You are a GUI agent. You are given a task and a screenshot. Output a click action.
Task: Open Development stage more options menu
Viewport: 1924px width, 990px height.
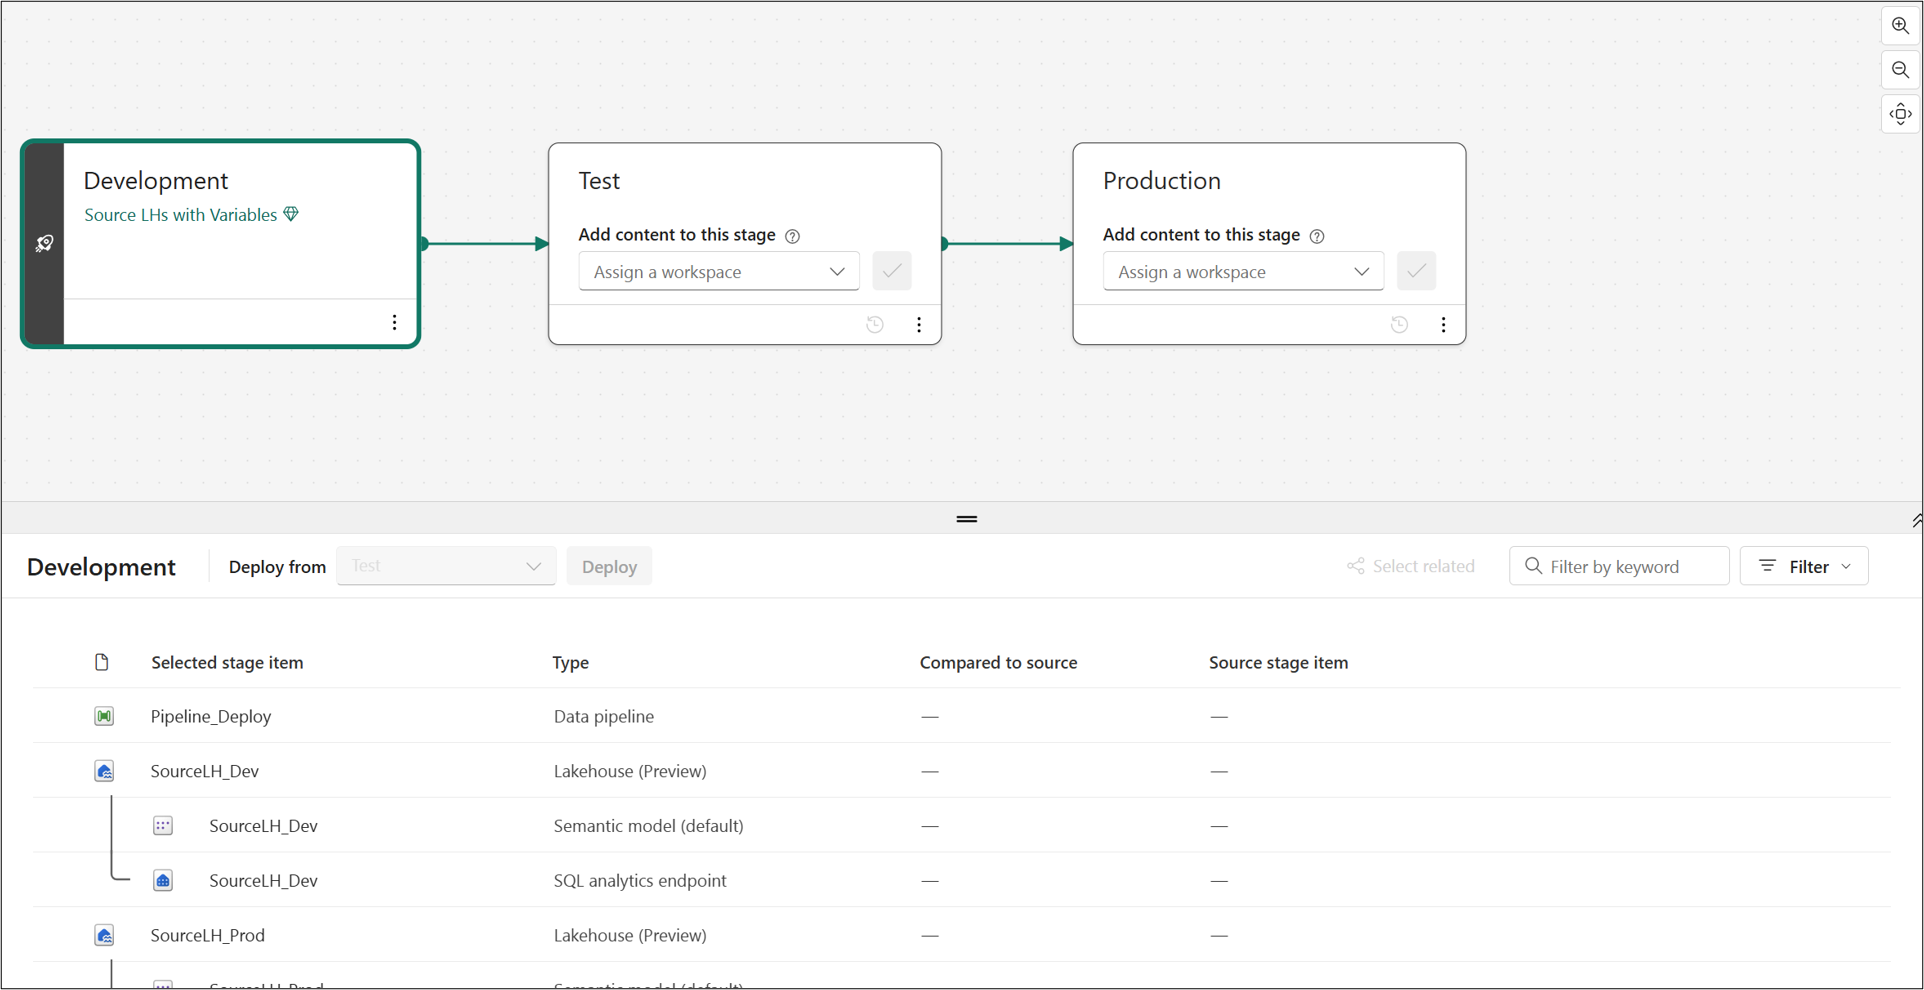(x=394, y=322)
